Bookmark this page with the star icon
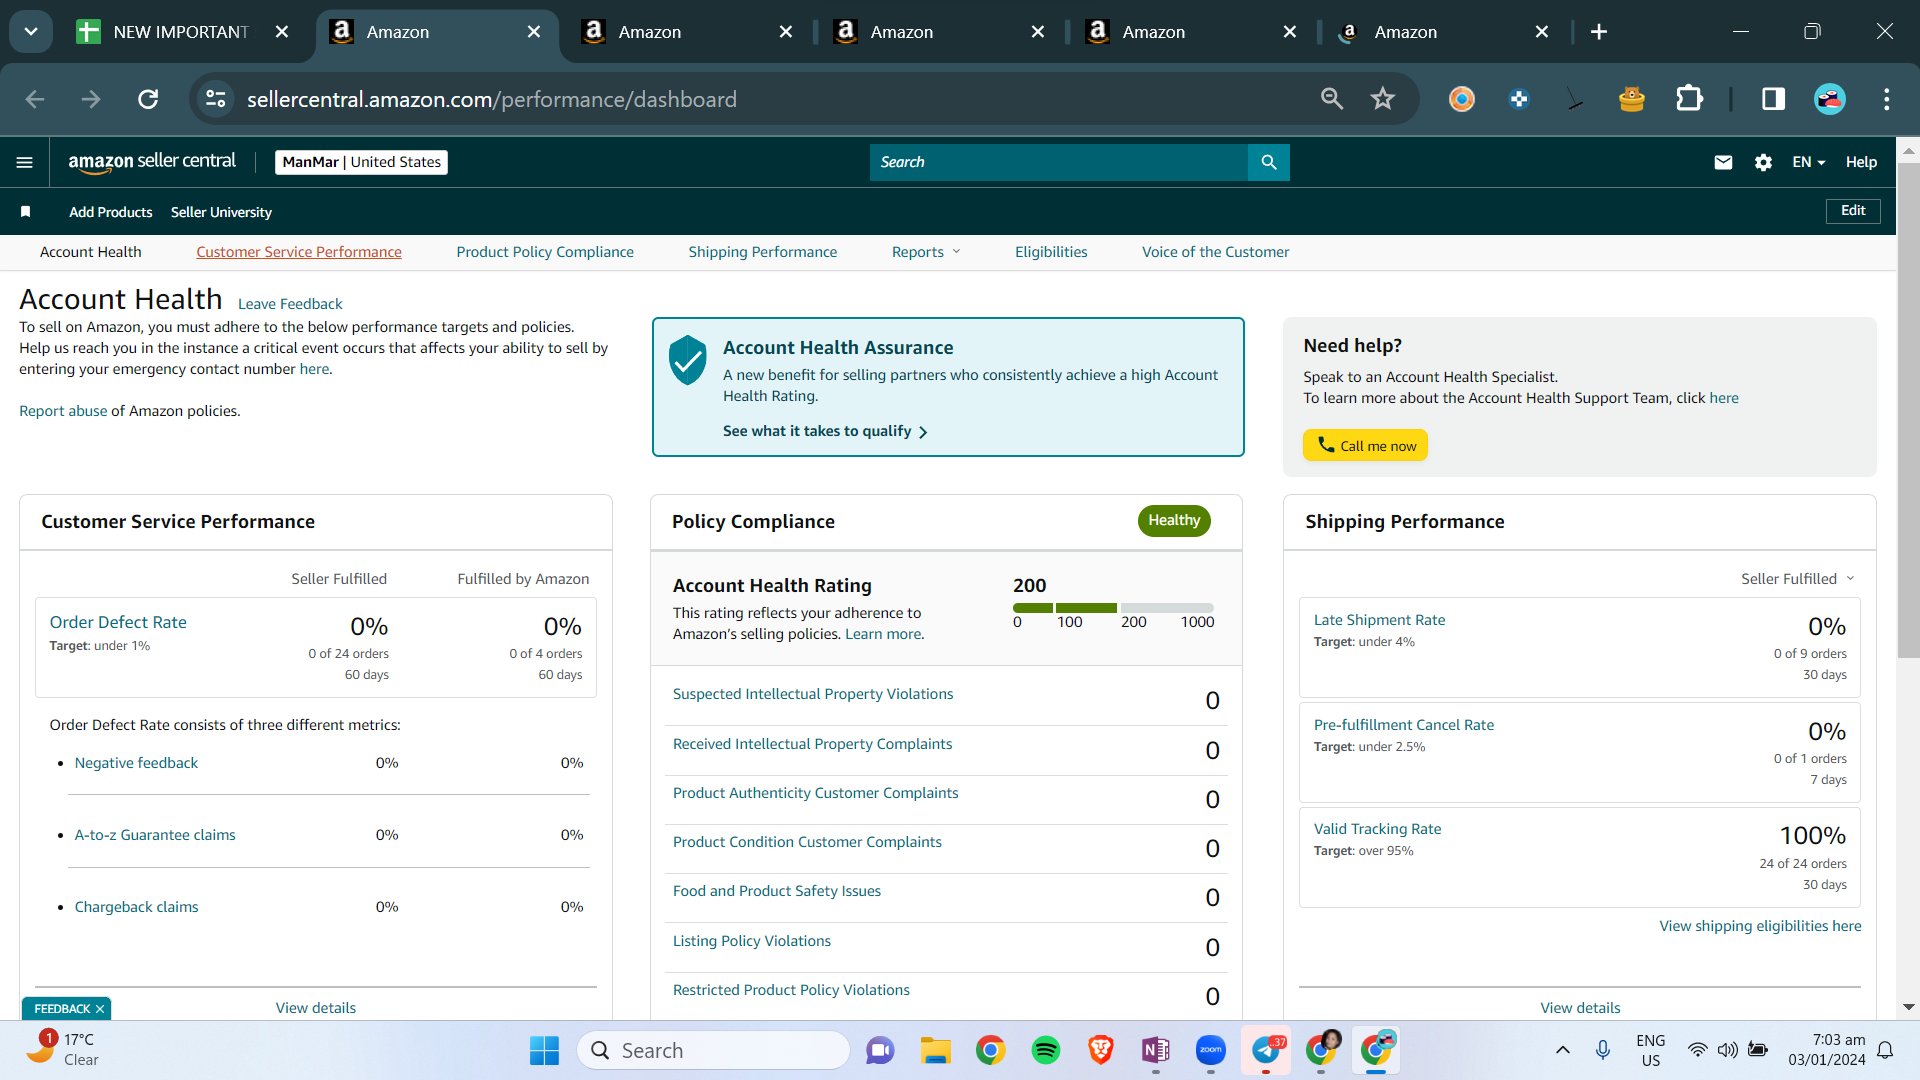The image size is (1920, 1080). 1383,99
